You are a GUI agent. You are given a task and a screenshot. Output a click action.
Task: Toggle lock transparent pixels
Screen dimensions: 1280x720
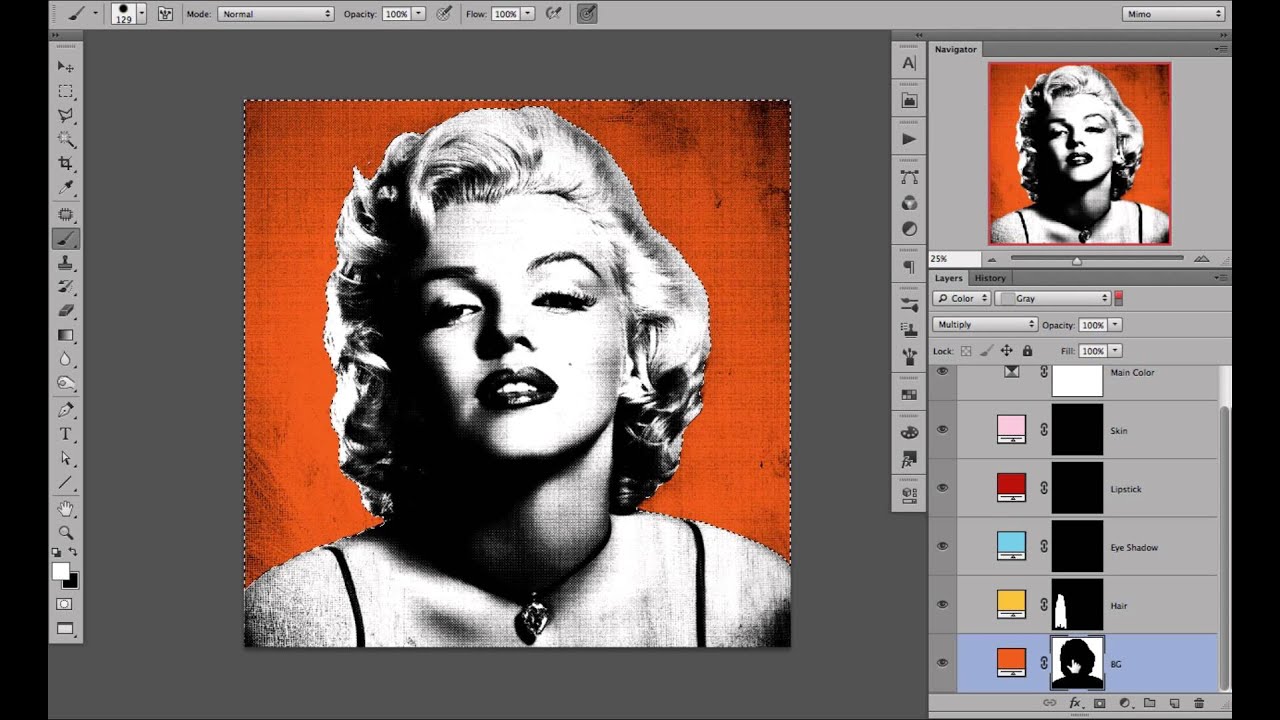(966, 351)
